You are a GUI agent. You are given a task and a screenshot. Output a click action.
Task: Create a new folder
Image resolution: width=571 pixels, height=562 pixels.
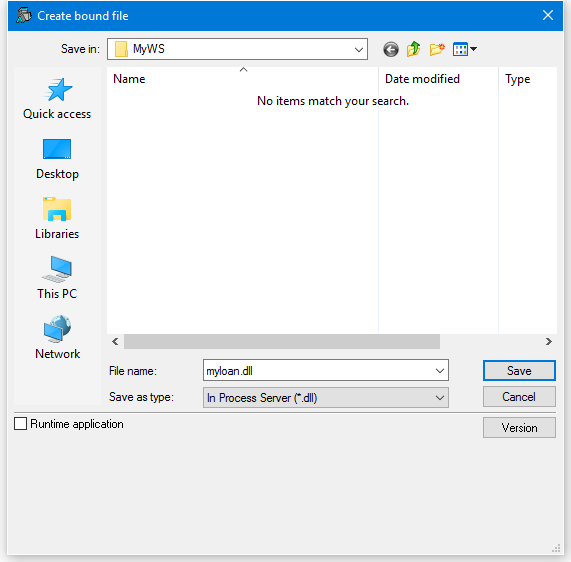point(437,49)
